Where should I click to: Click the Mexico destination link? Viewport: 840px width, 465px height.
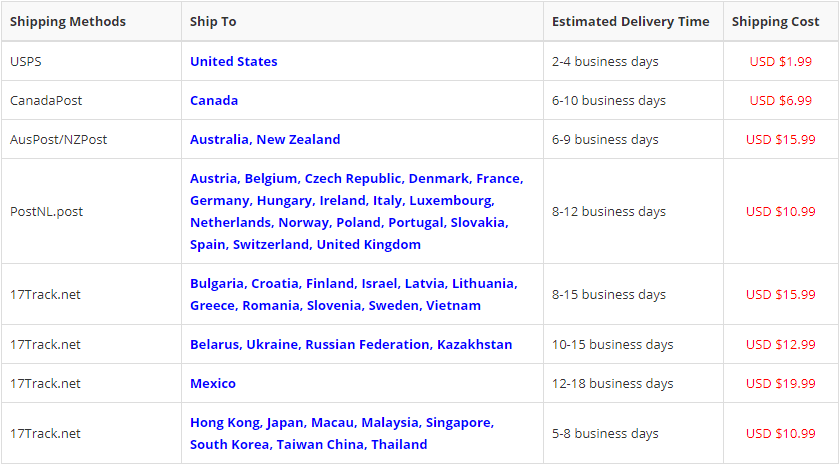(213, 383)
